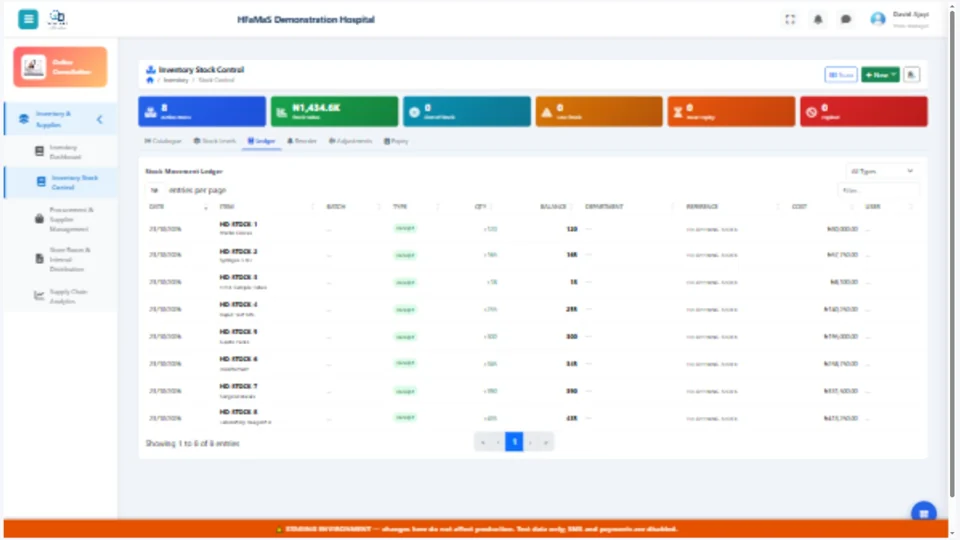Click item HD-STOCK-8 in ledger
Viewport: 960px width, 540px height.
coord(238,412)
